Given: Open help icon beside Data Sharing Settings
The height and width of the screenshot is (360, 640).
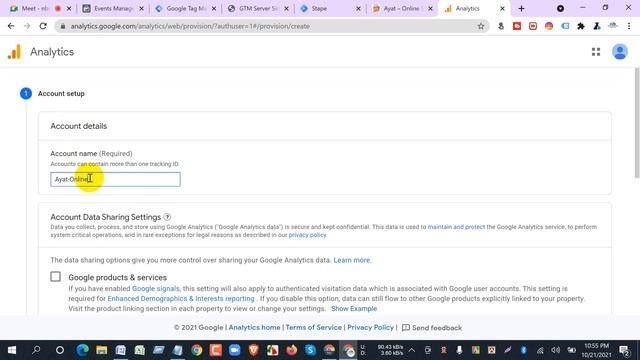Looking at the screenshot, I should point(167,217).
